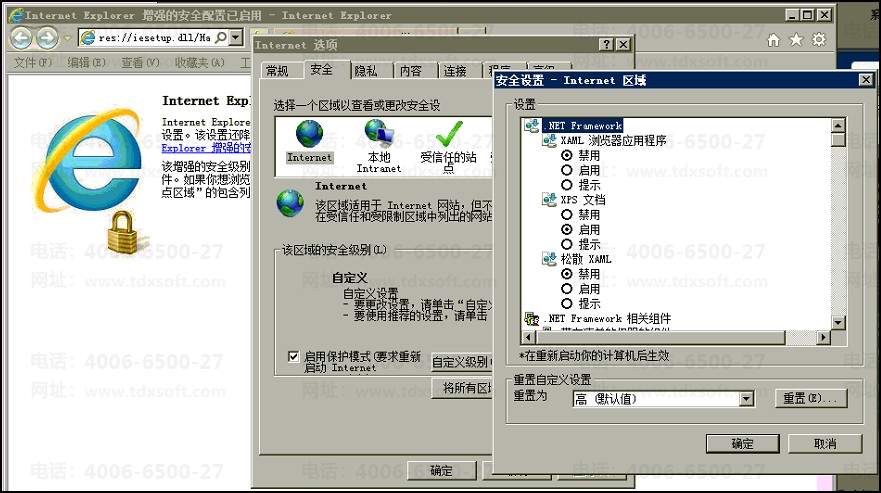This screenshot has height=493, width=881.
Task: Click horizontal scroll right arrow in settings
Action: [823, 337]
